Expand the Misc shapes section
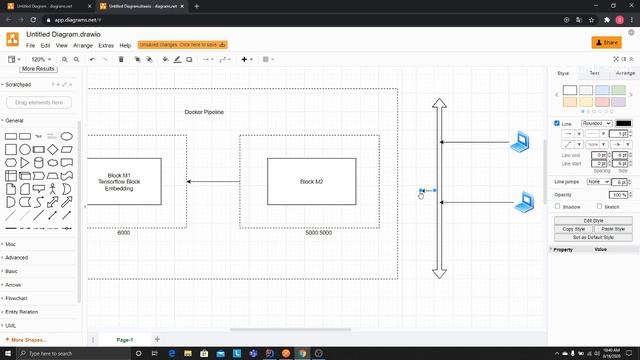Screen dimensions: 640x360 click(x=9, y=244)
